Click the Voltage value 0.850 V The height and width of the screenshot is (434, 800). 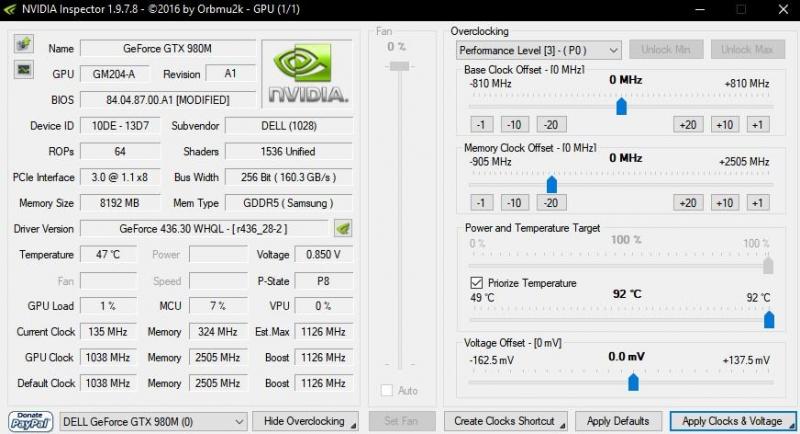(x=323, y=254)
